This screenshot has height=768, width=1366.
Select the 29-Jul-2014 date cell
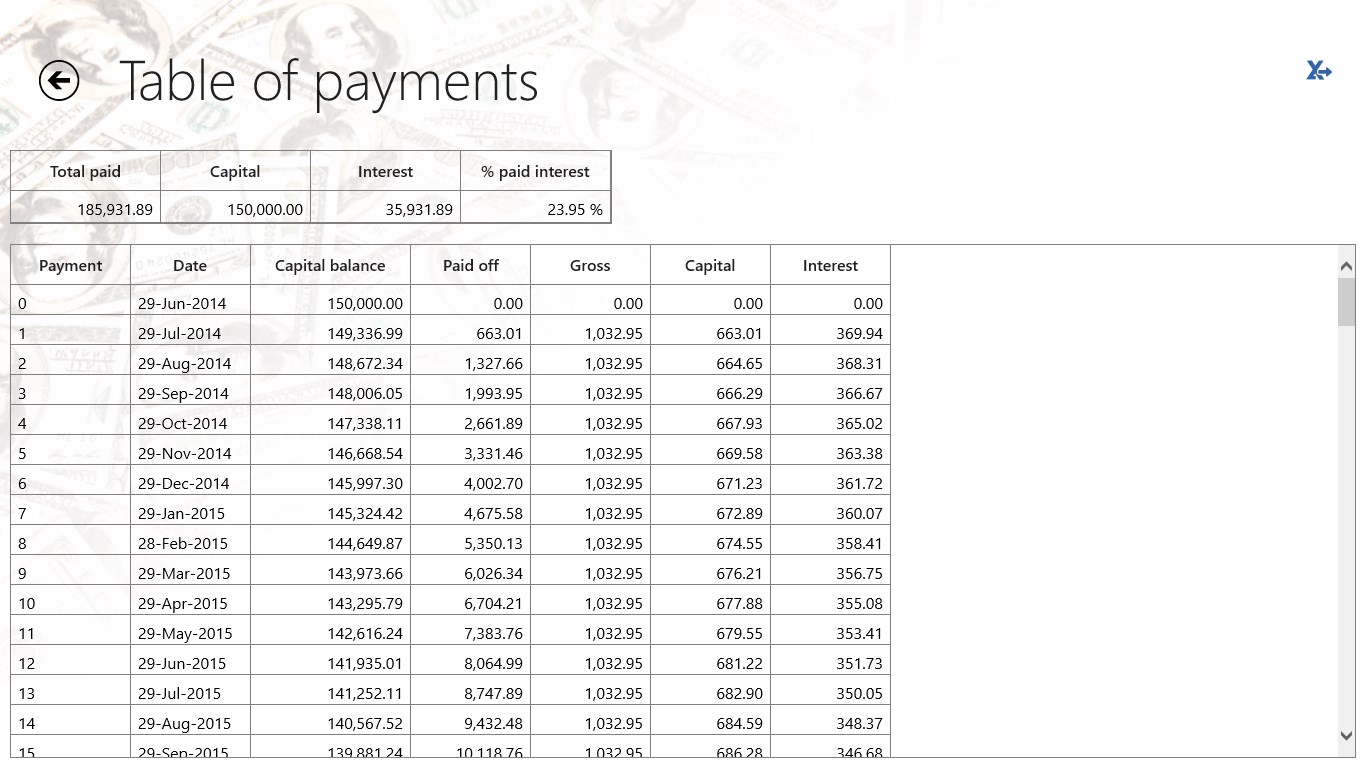tap(180, 334)
